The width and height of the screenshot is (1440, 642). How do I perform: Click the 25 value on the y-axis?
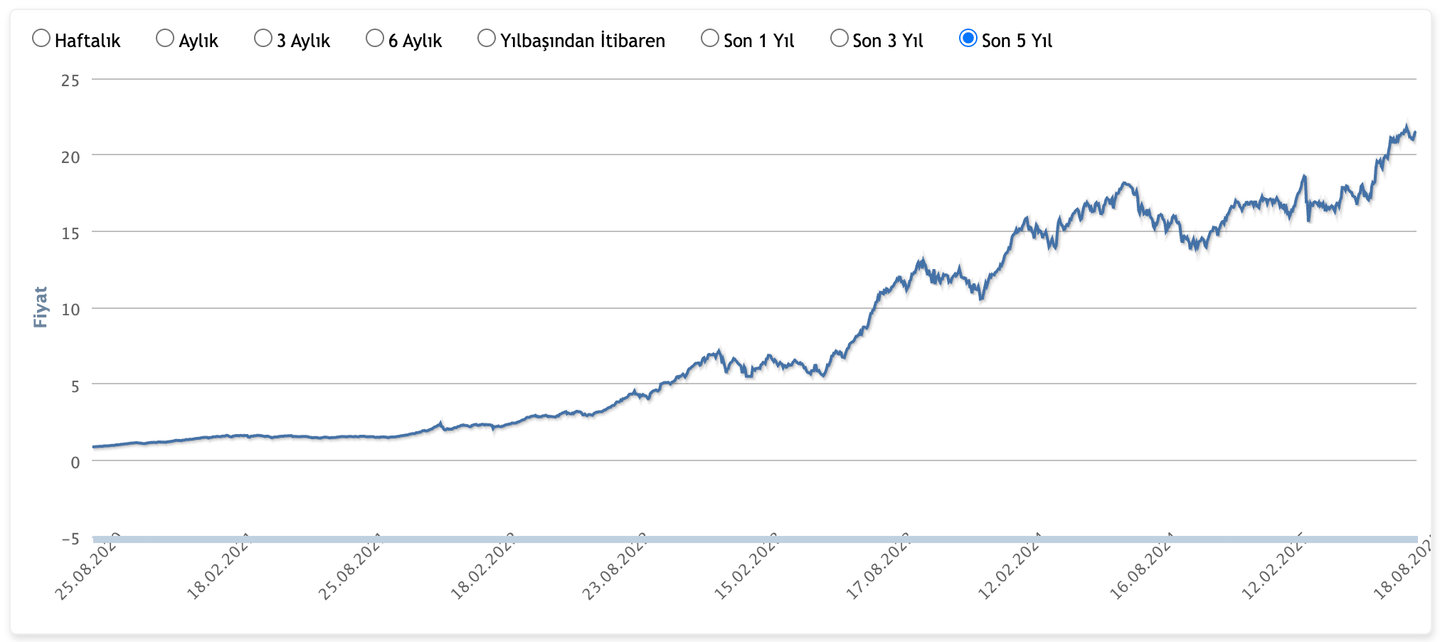pos(70,79)
